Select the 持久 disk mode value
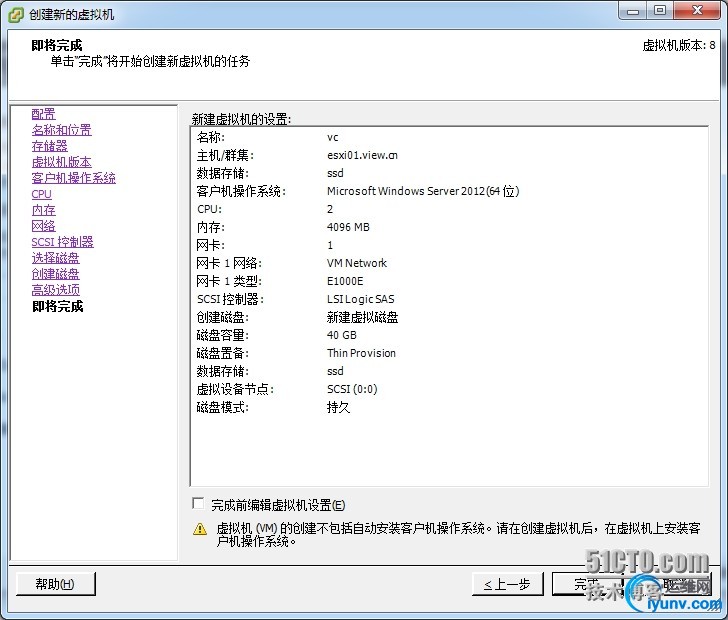 pyautogui.click(x=338, y=407)
